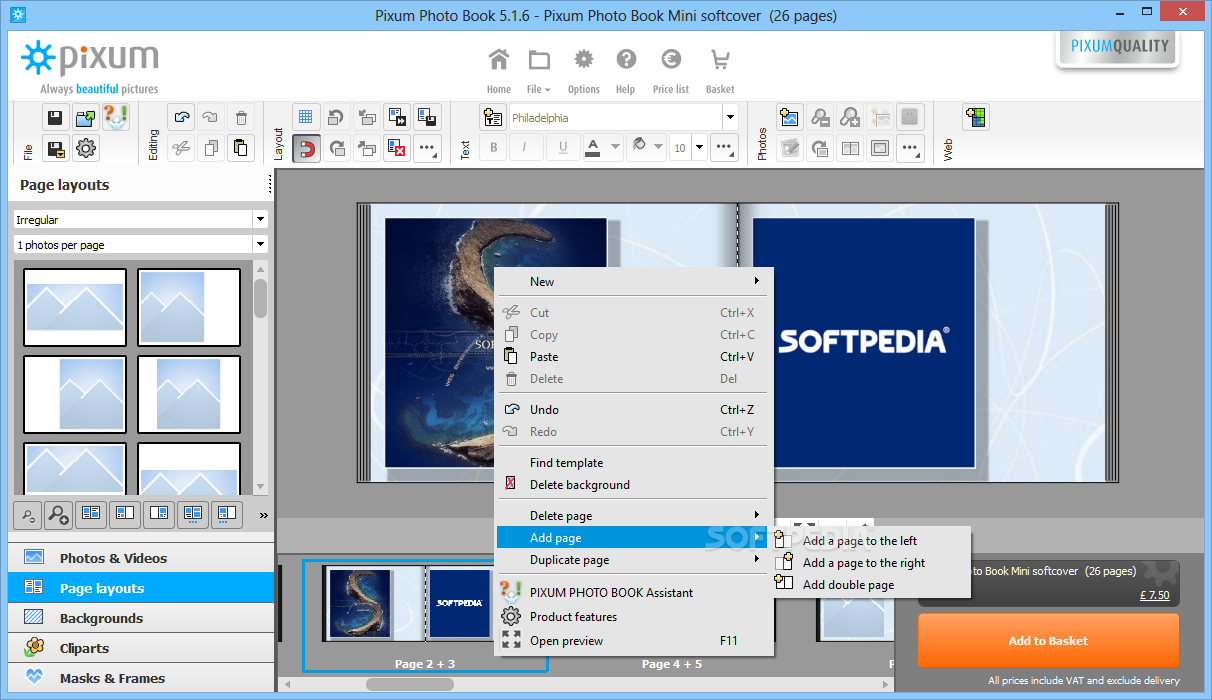
Task: Open the Price list euro icon
Action: pos(671,72)
